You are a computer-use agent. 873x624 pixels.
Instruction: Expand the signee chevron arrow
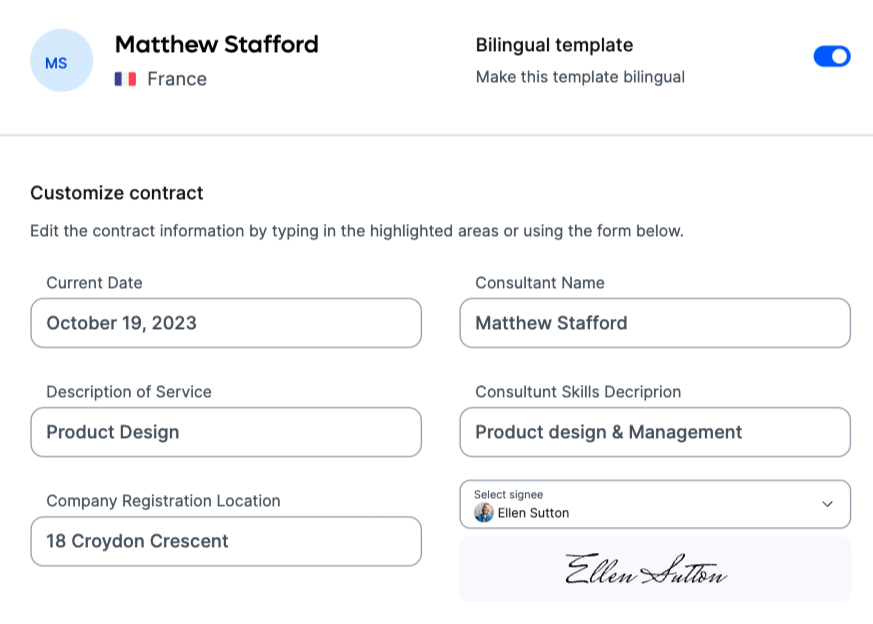pyautogui.click(x=829, y=504)
